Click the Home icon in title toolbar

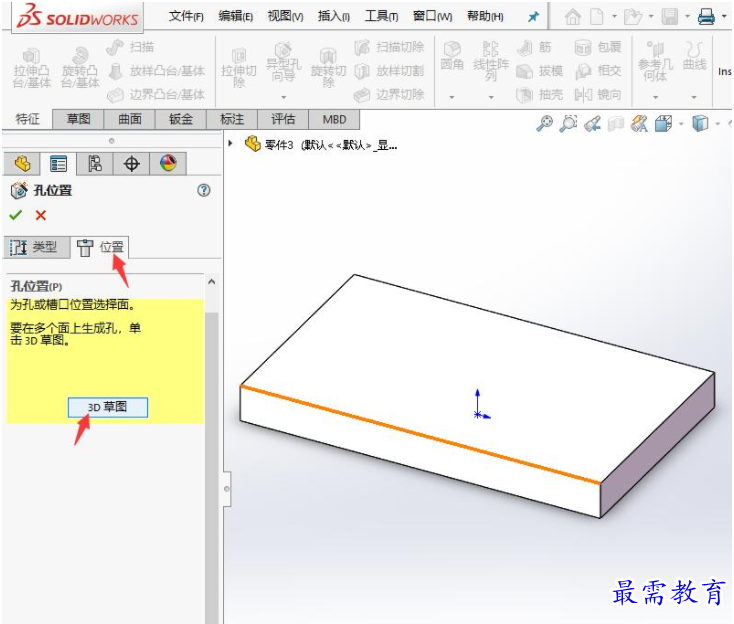point(573,17)
